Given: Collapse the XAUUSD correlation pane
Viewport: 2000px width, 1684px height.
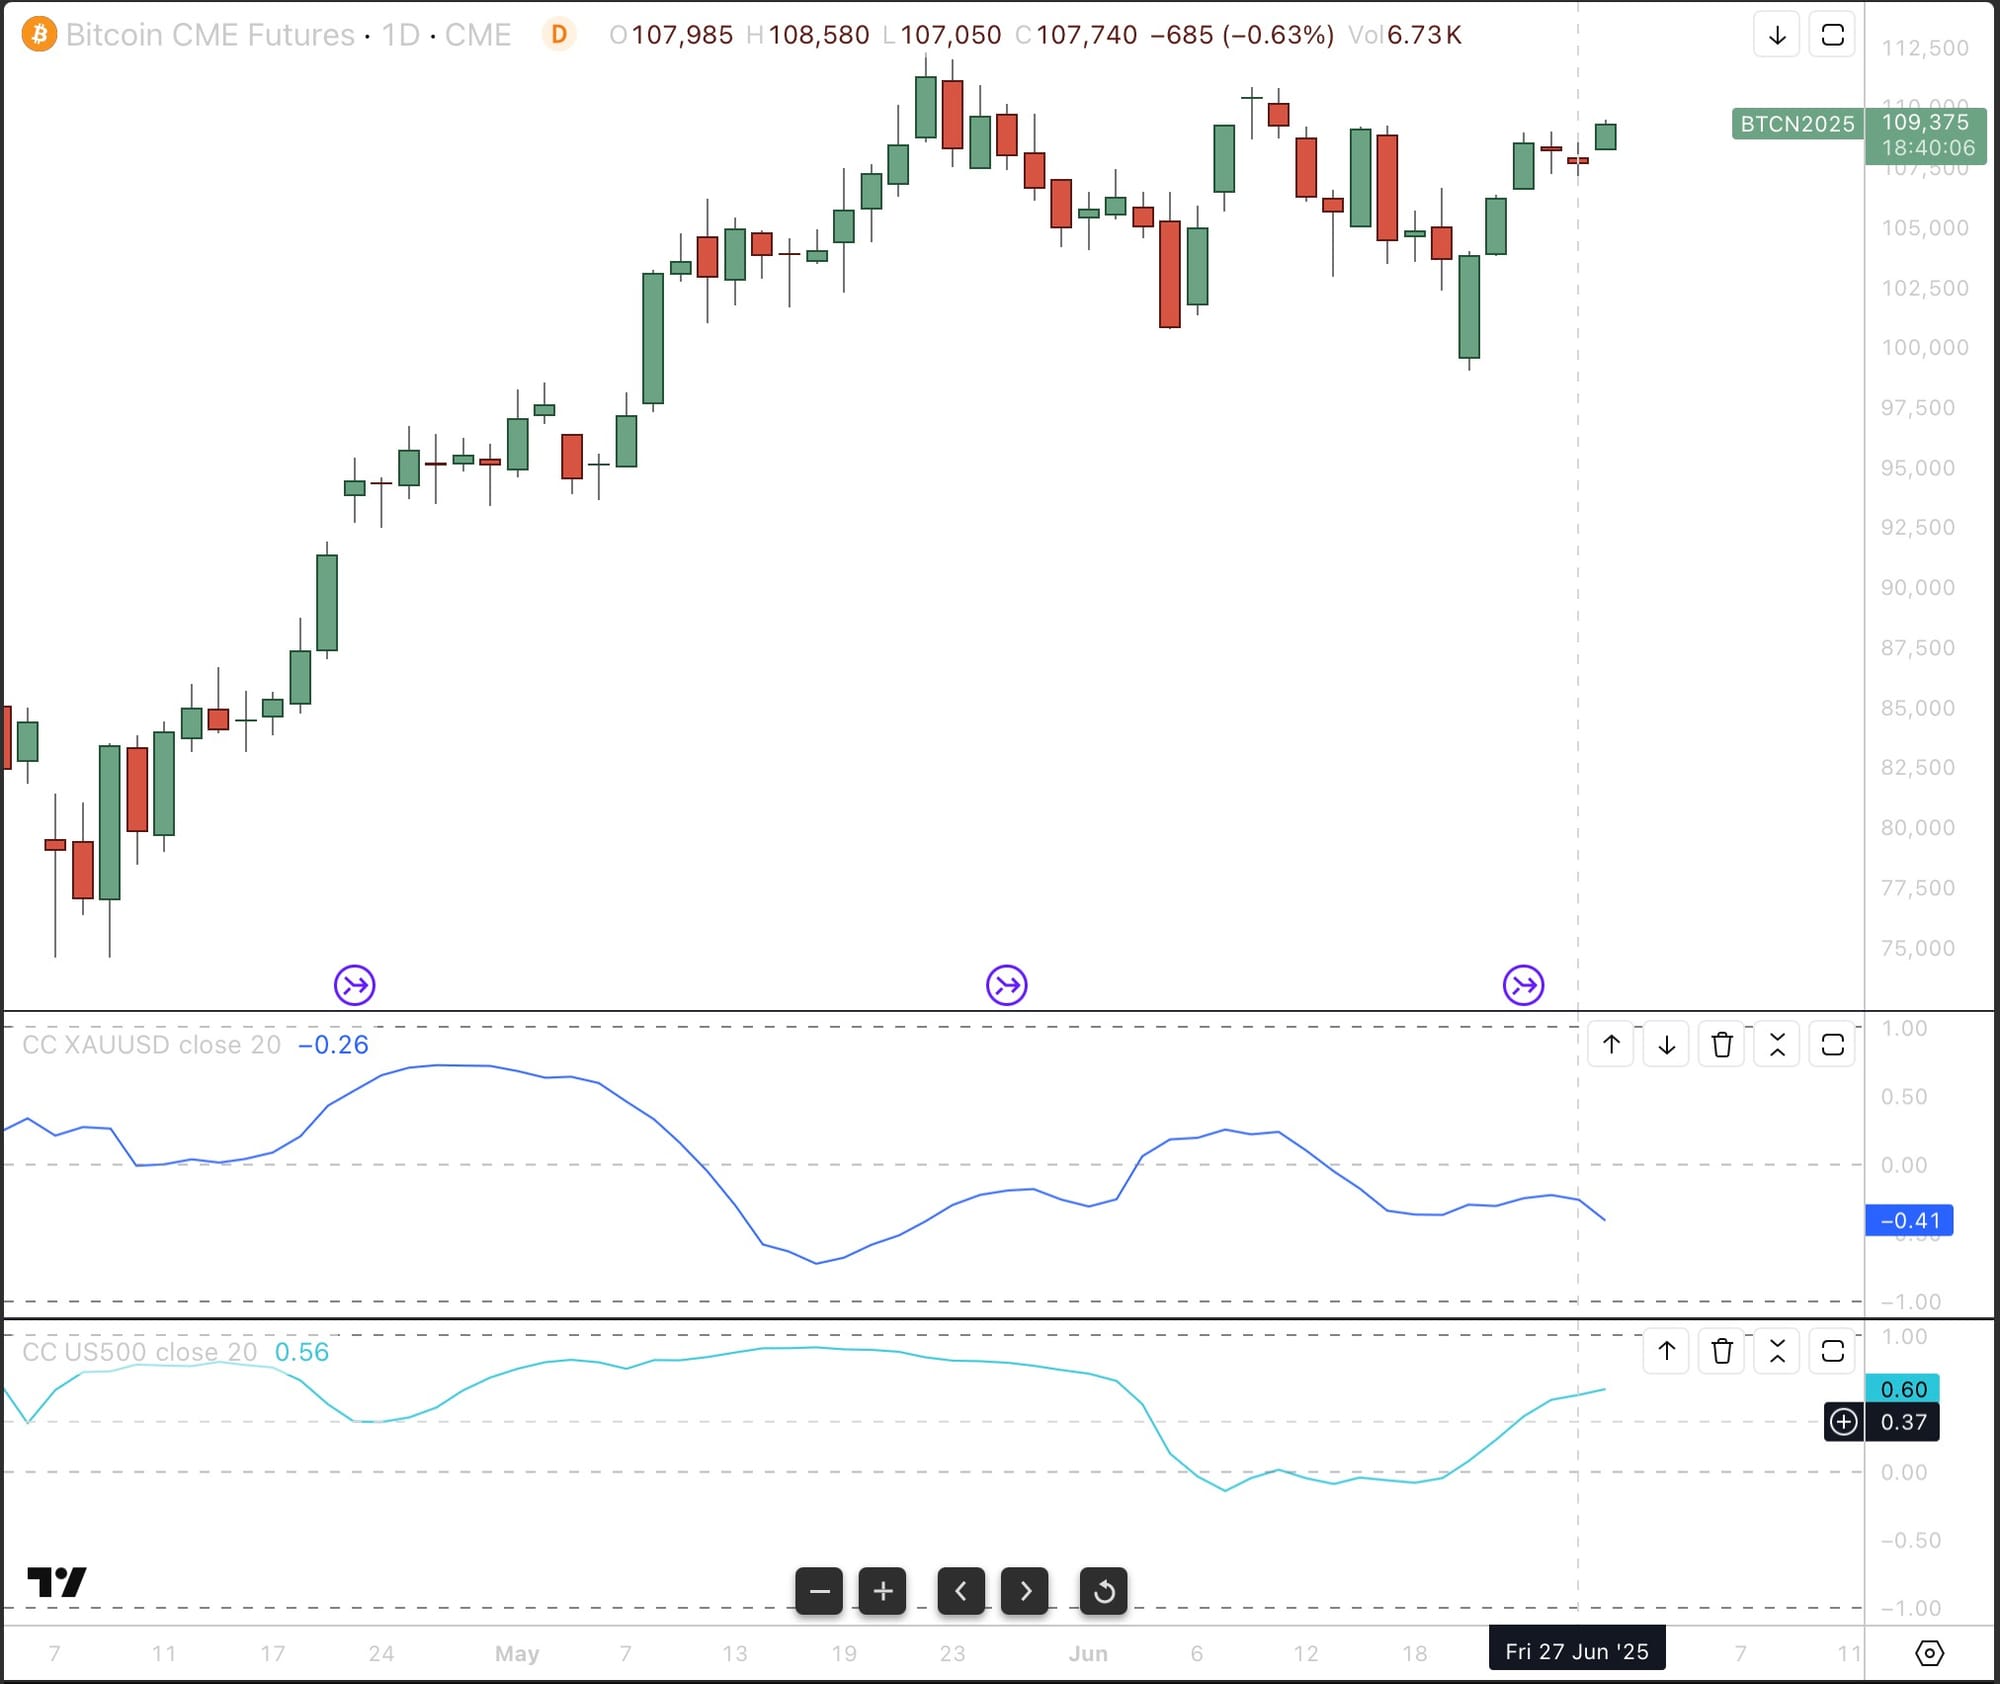Looking at the screenshot, I should [1777, 1045].
